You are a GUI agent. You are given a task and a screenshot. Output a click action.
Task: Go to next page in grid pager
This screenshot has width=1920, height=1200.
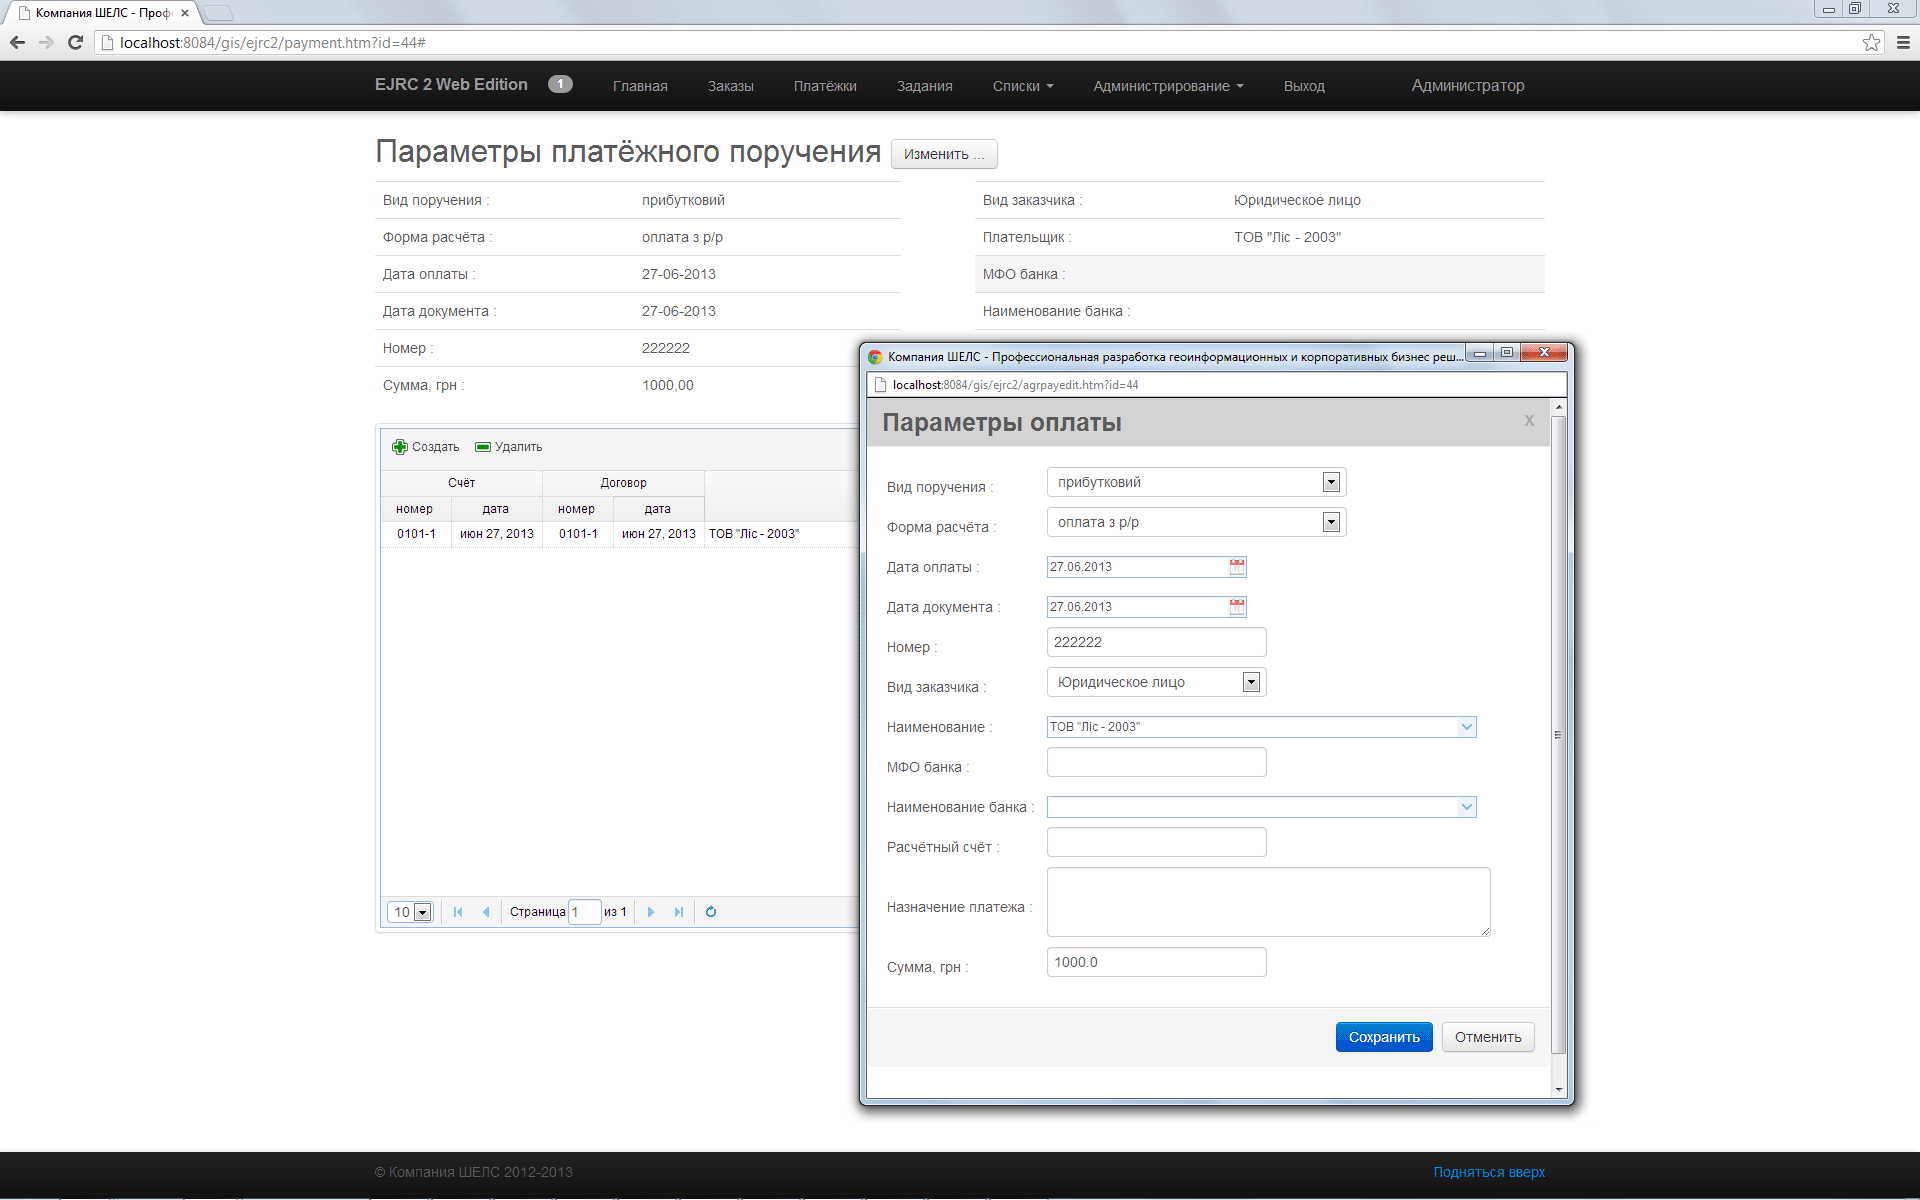click(651, 912)
